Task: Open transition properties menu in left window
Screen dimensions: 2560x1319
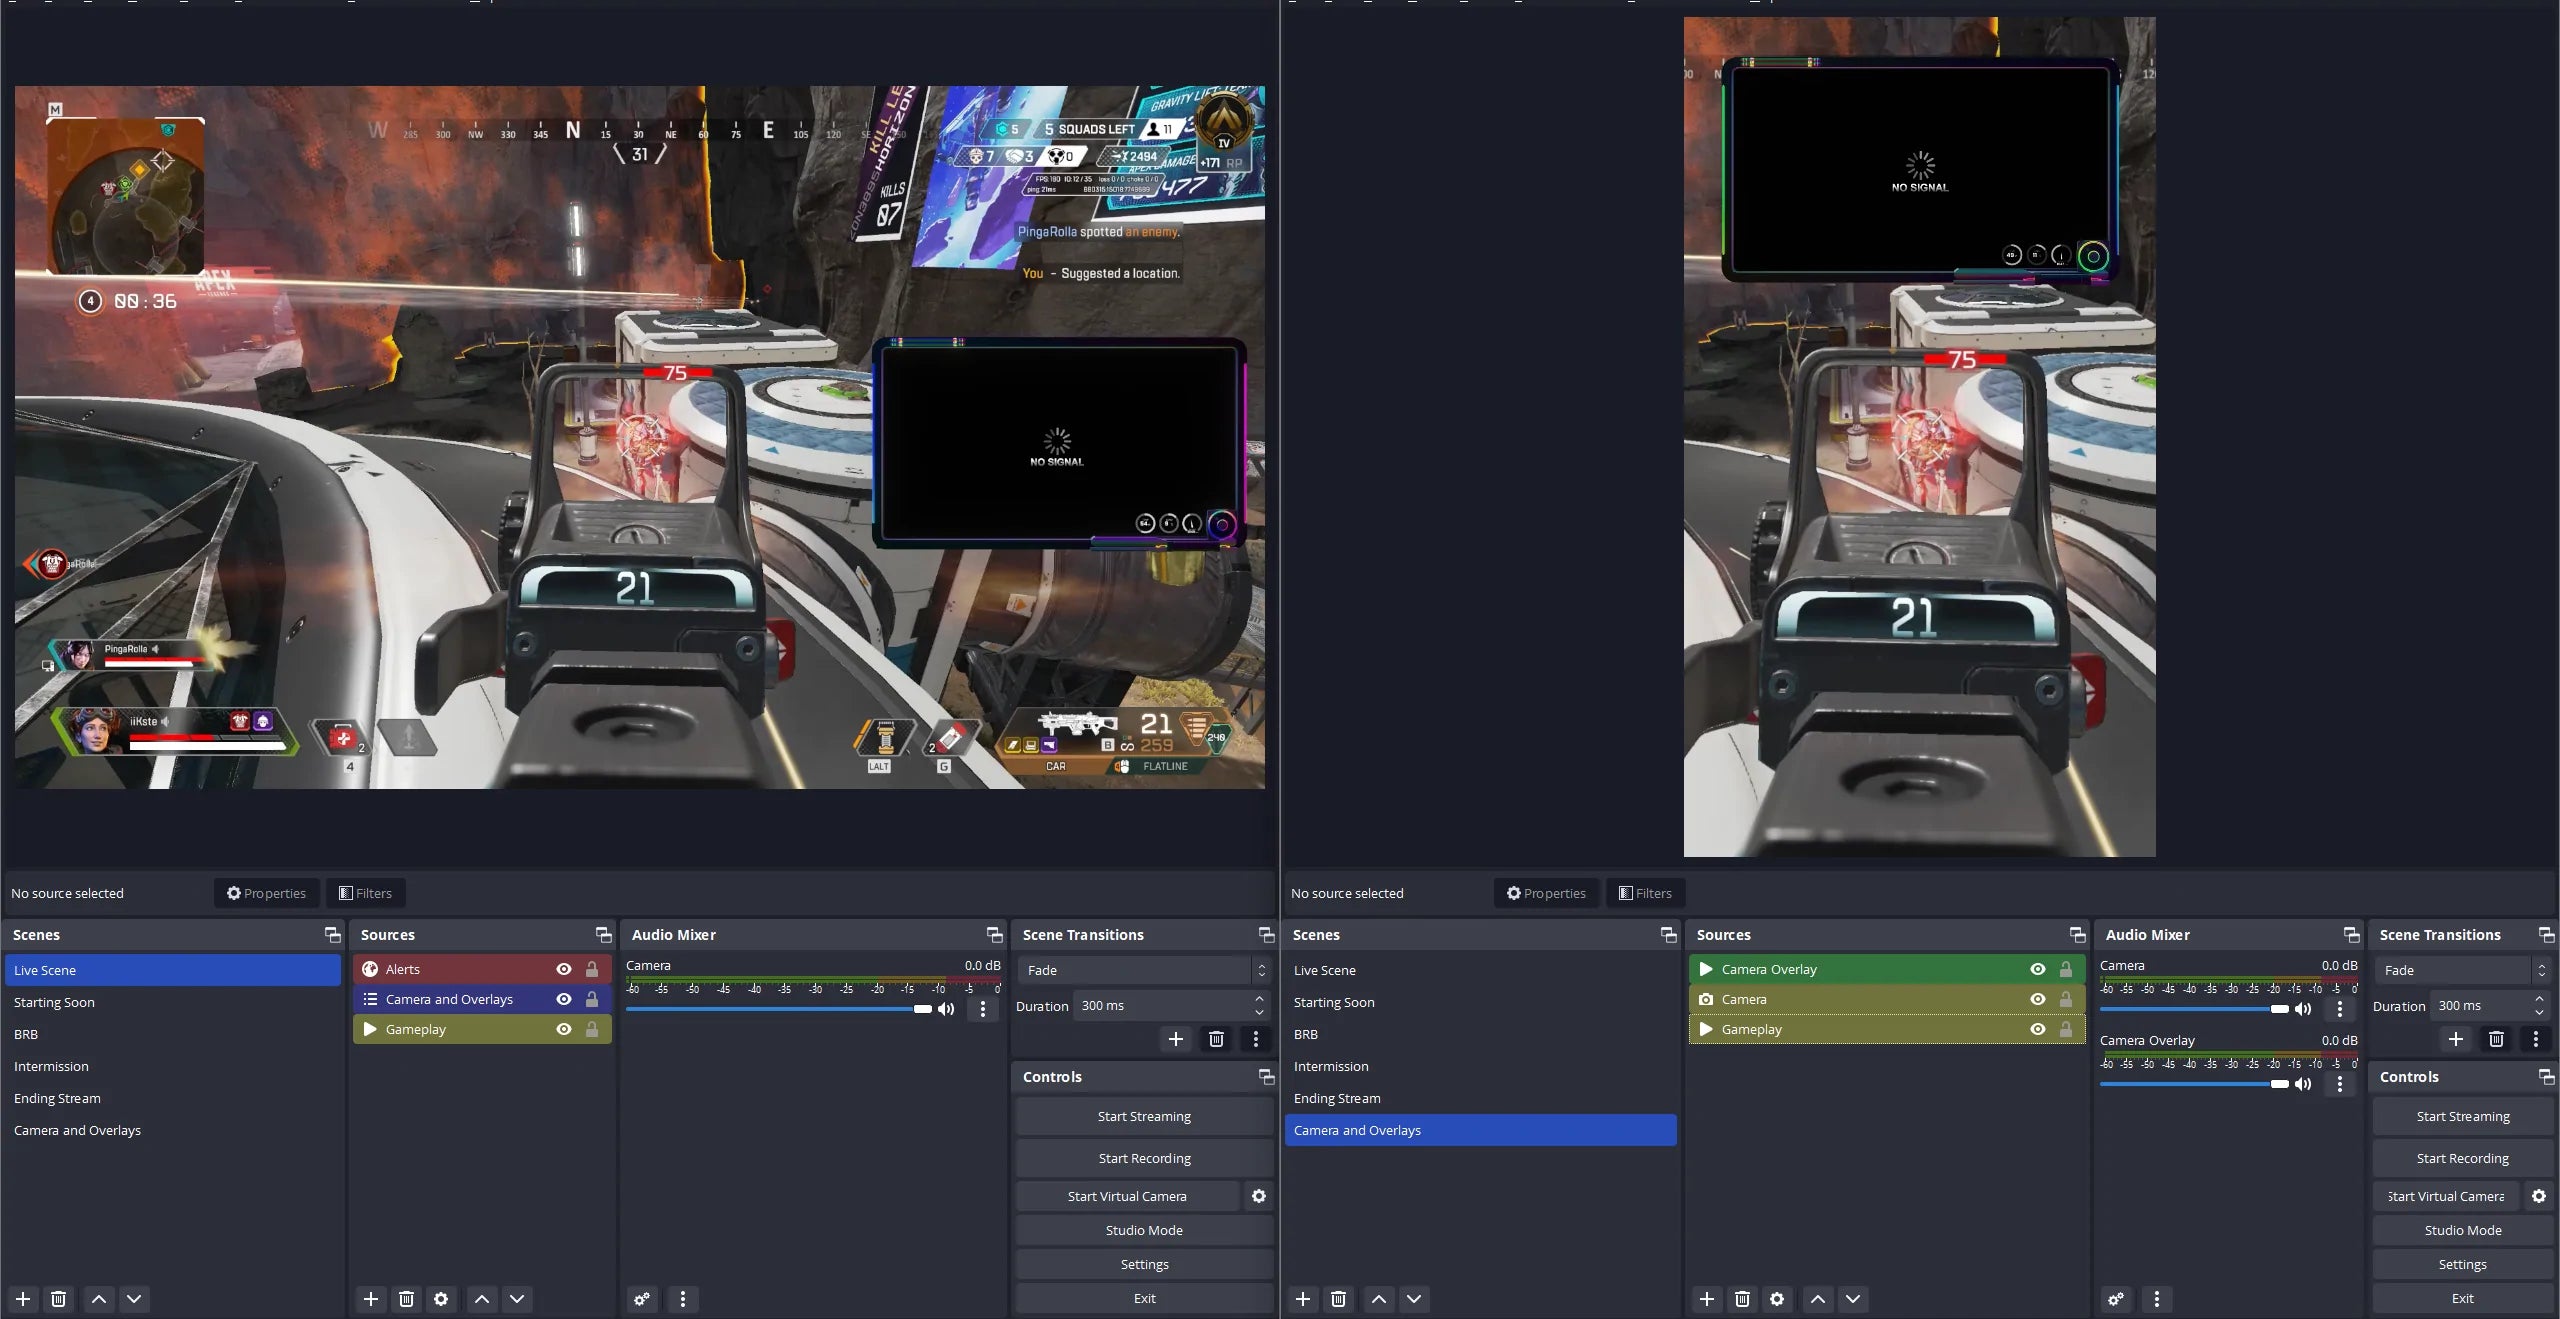Action: click(x=1256, y=1039)
